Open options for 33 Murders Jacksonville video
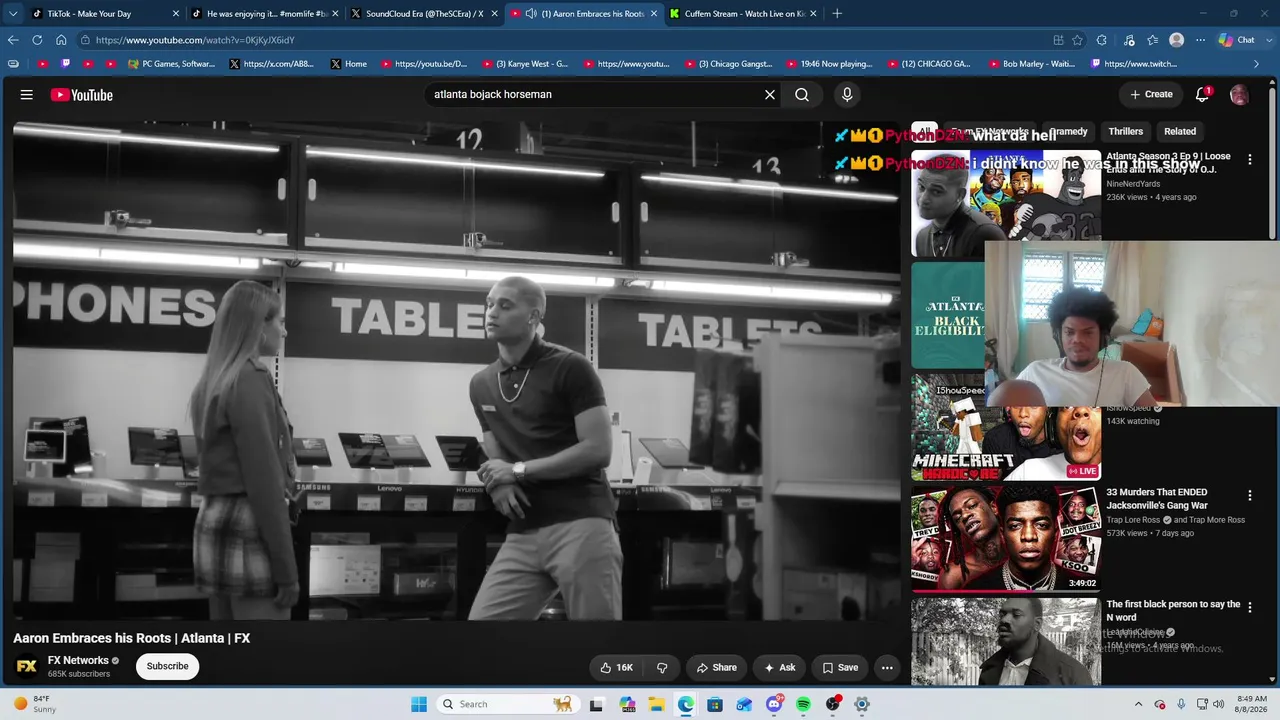Viewport: 1280px width, 720px height. point(1249,495)
